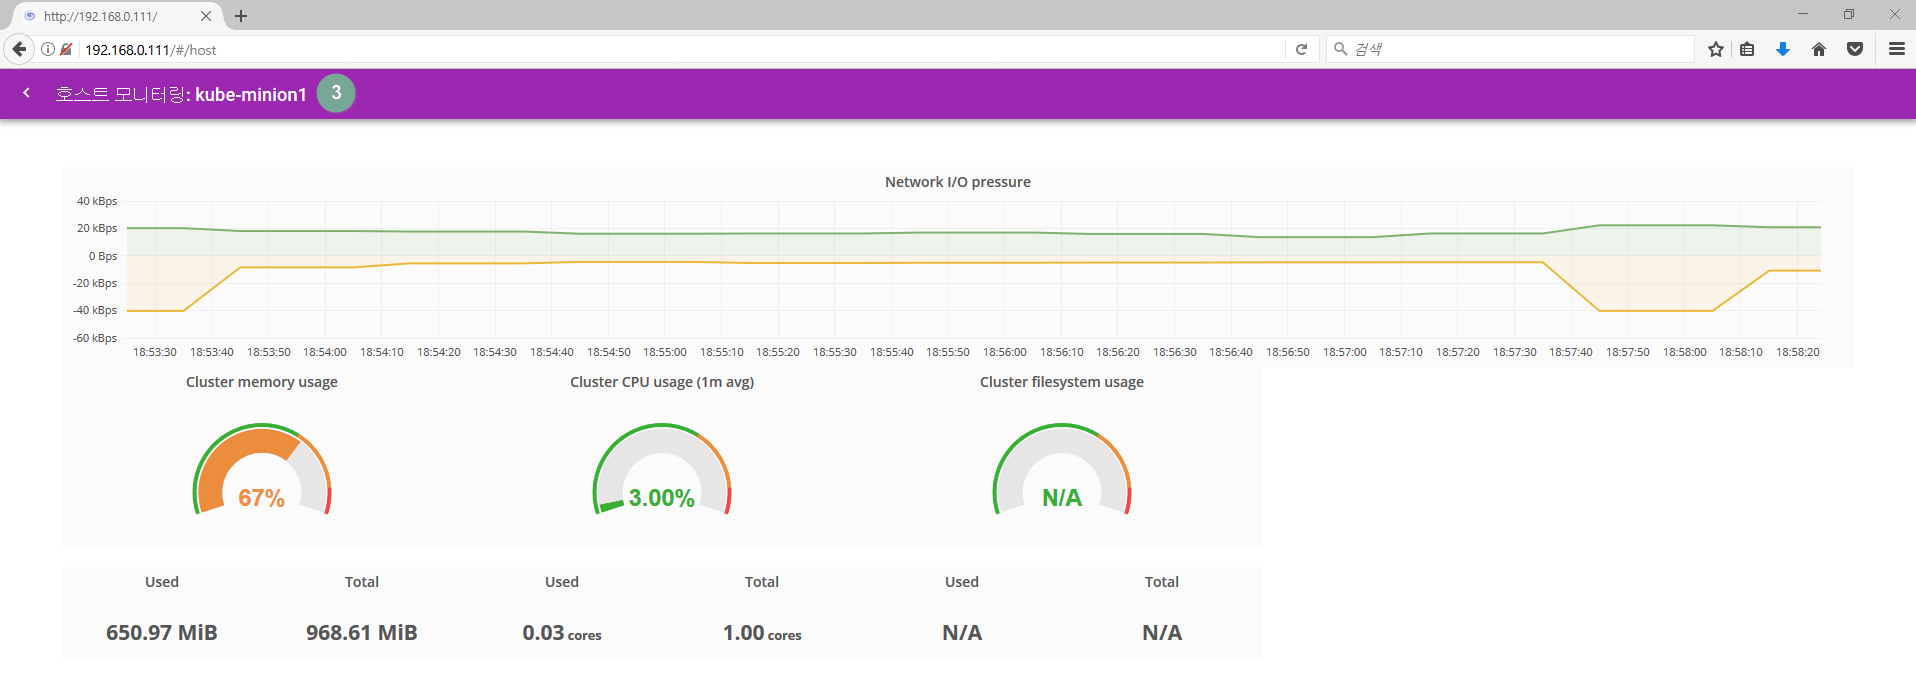The image size is (1916, 680).
Task: Click the favicon on the browser tab
Action: (30, 16)
